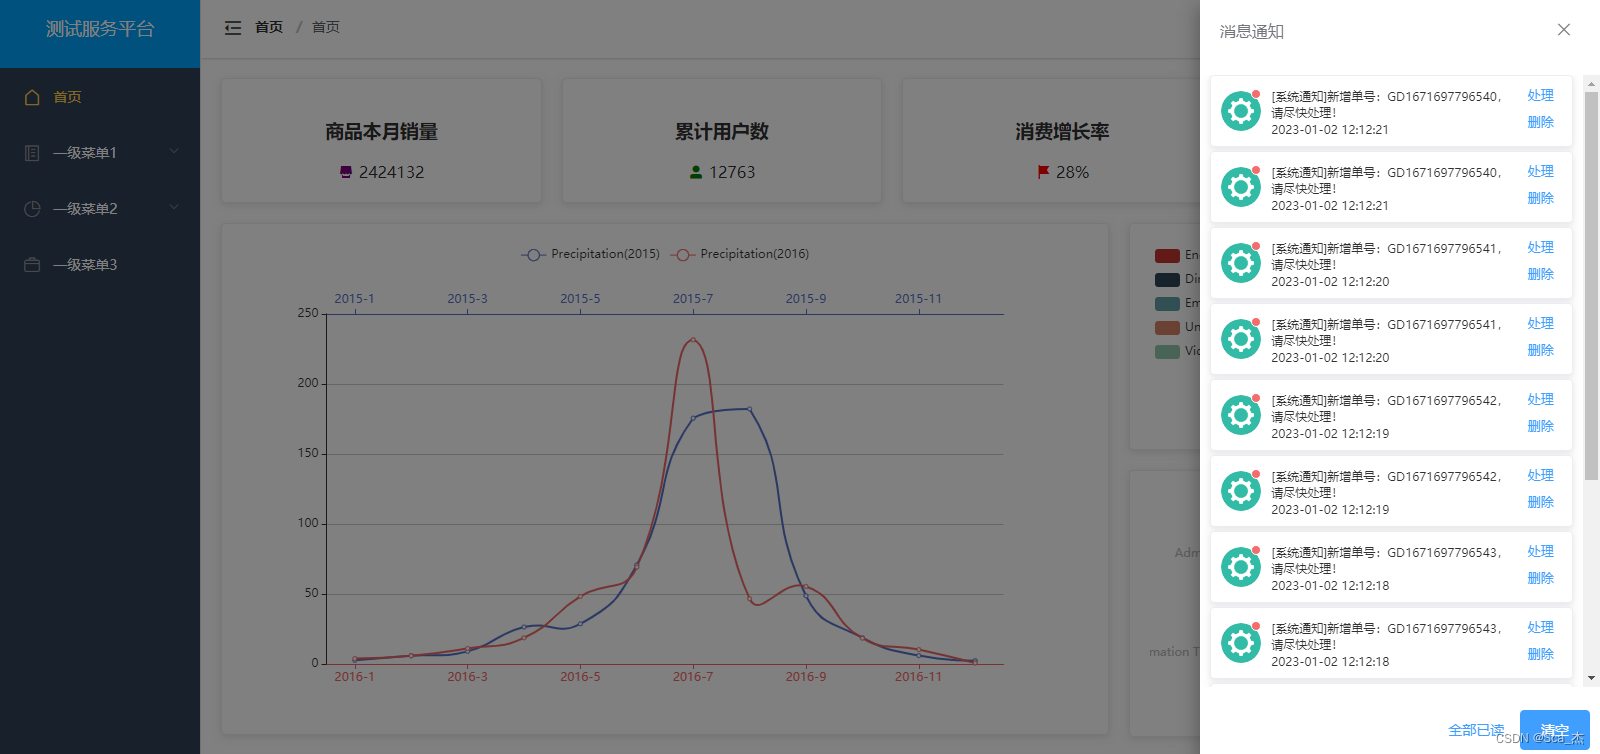
Task: Click the blue 清空 button
Action: pos(1555,730)
